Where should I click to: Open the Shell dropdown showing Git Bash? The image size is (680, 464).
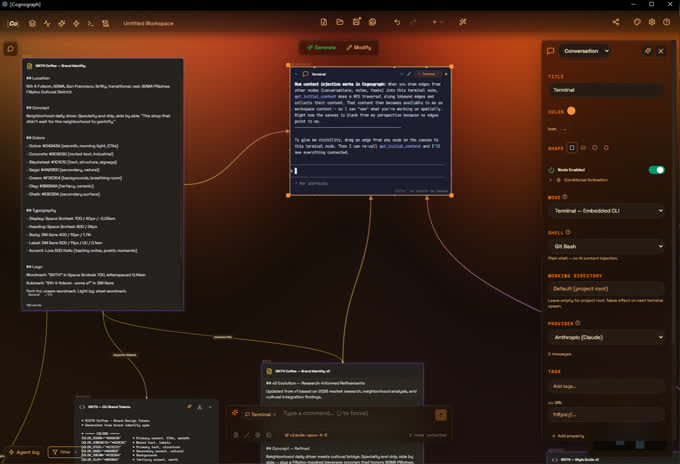(606, 246)
